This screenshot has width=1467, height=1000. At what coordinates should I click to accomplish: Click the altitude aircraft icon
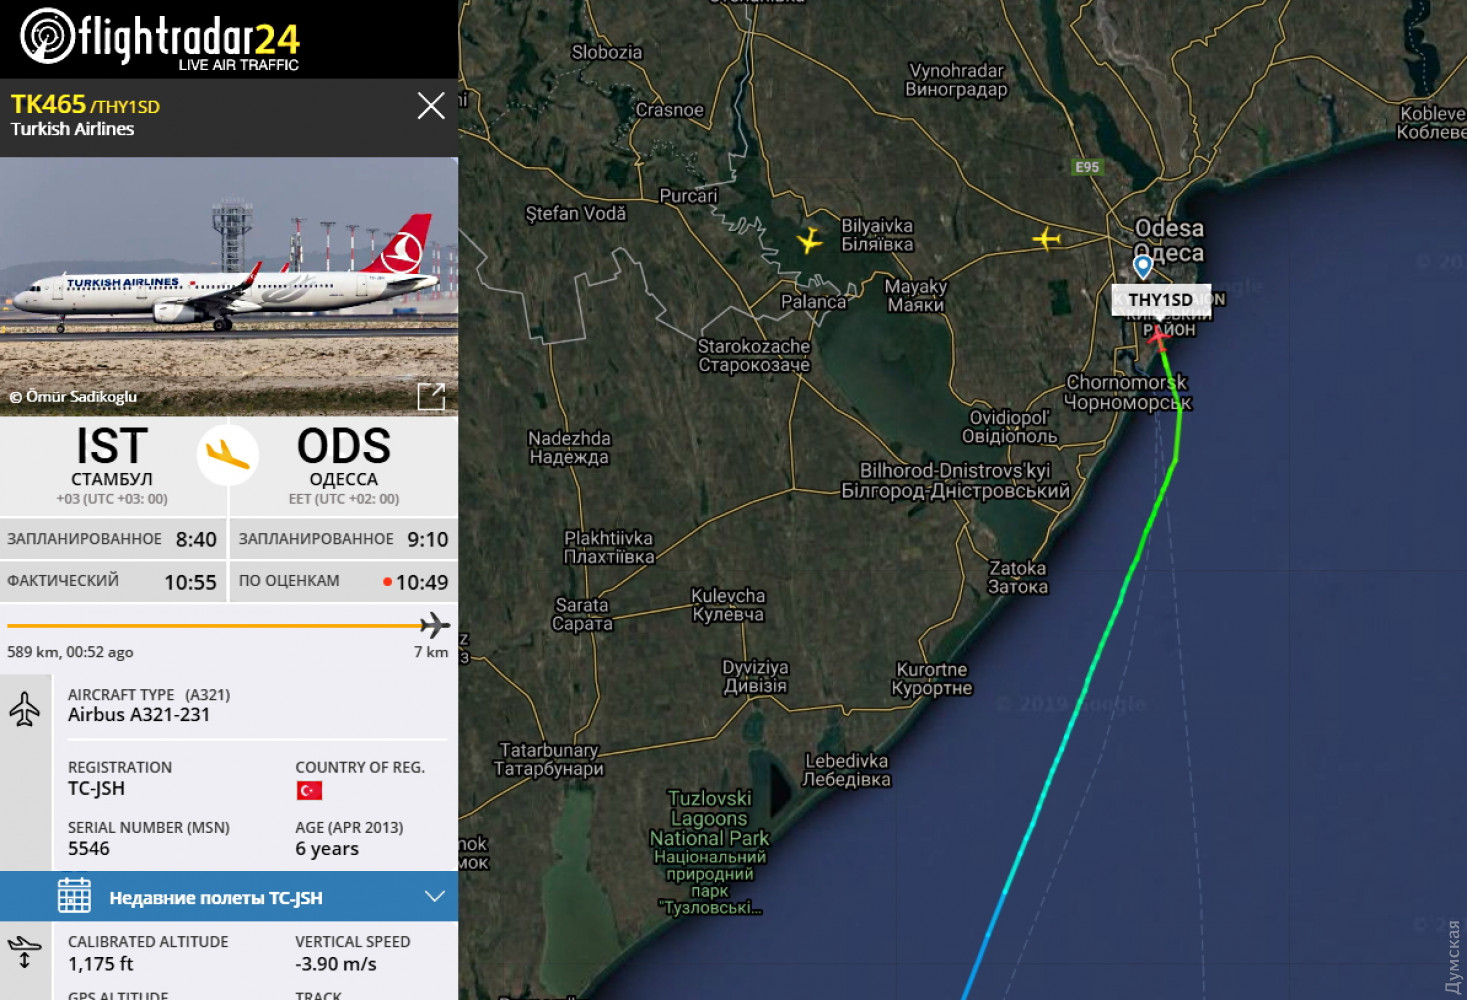(x=24, y=951)
